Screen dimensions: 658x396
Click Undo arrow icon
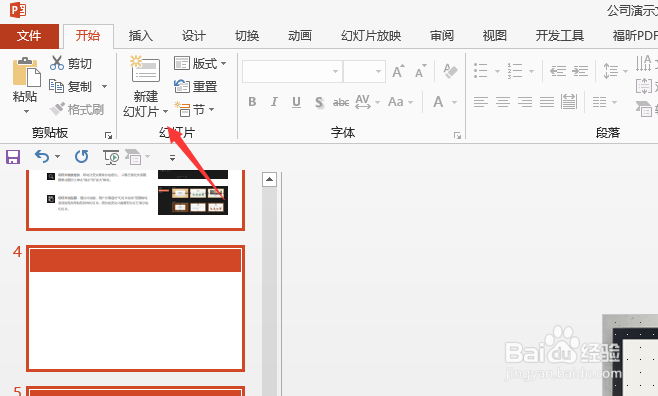[42, 157]
